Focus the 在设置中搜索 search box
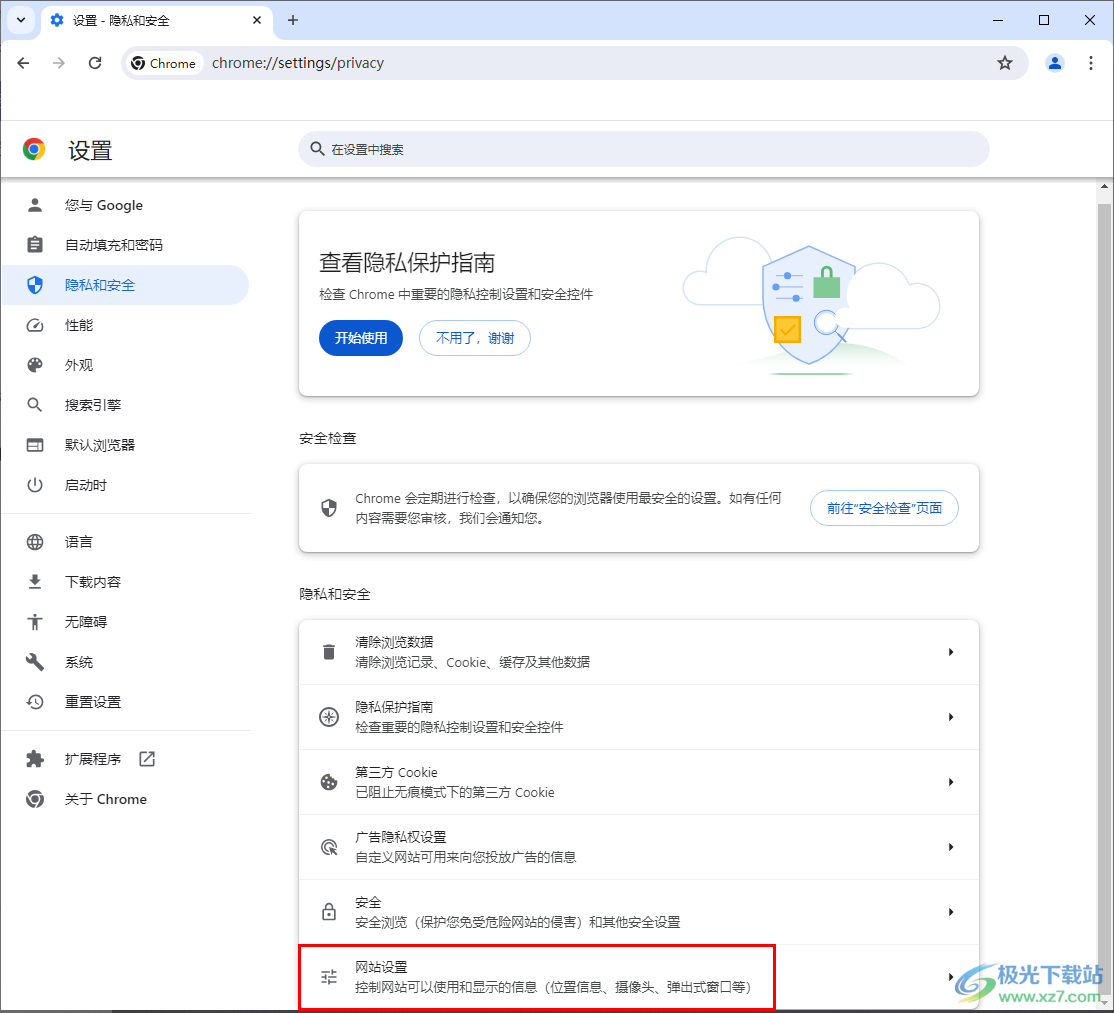The height and width of the screenshot is (1013, 1114). (x=644, y=149)
